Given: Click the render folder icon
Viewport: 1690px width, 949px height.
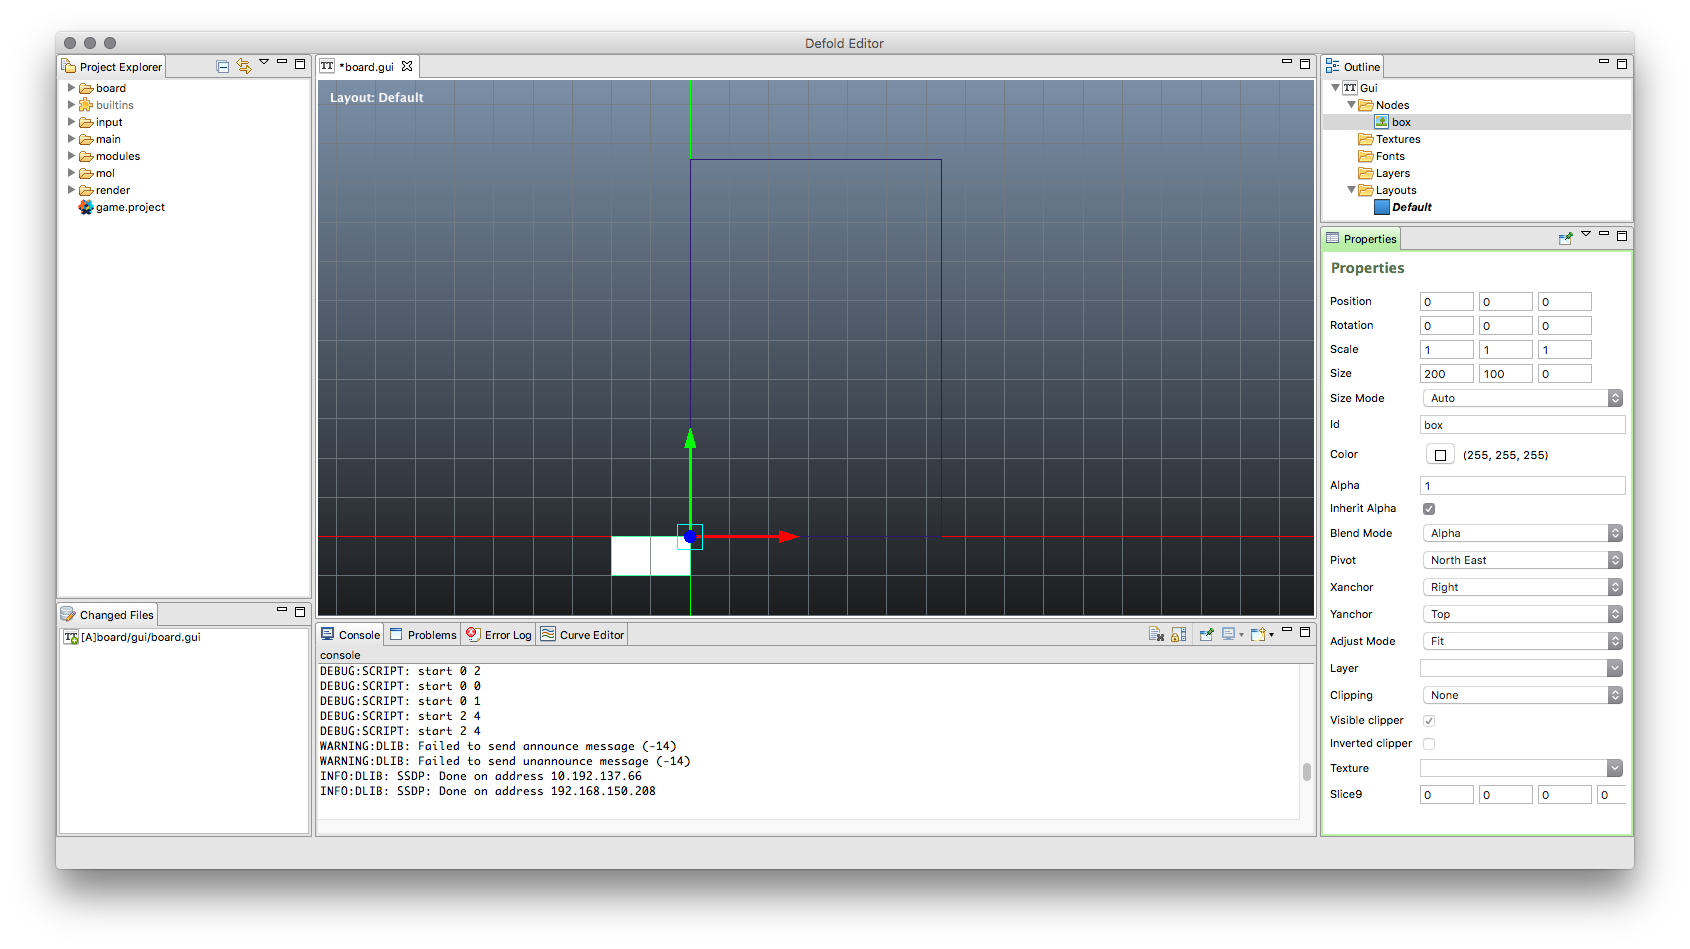Looking at the screenshot, I should 86,190.
